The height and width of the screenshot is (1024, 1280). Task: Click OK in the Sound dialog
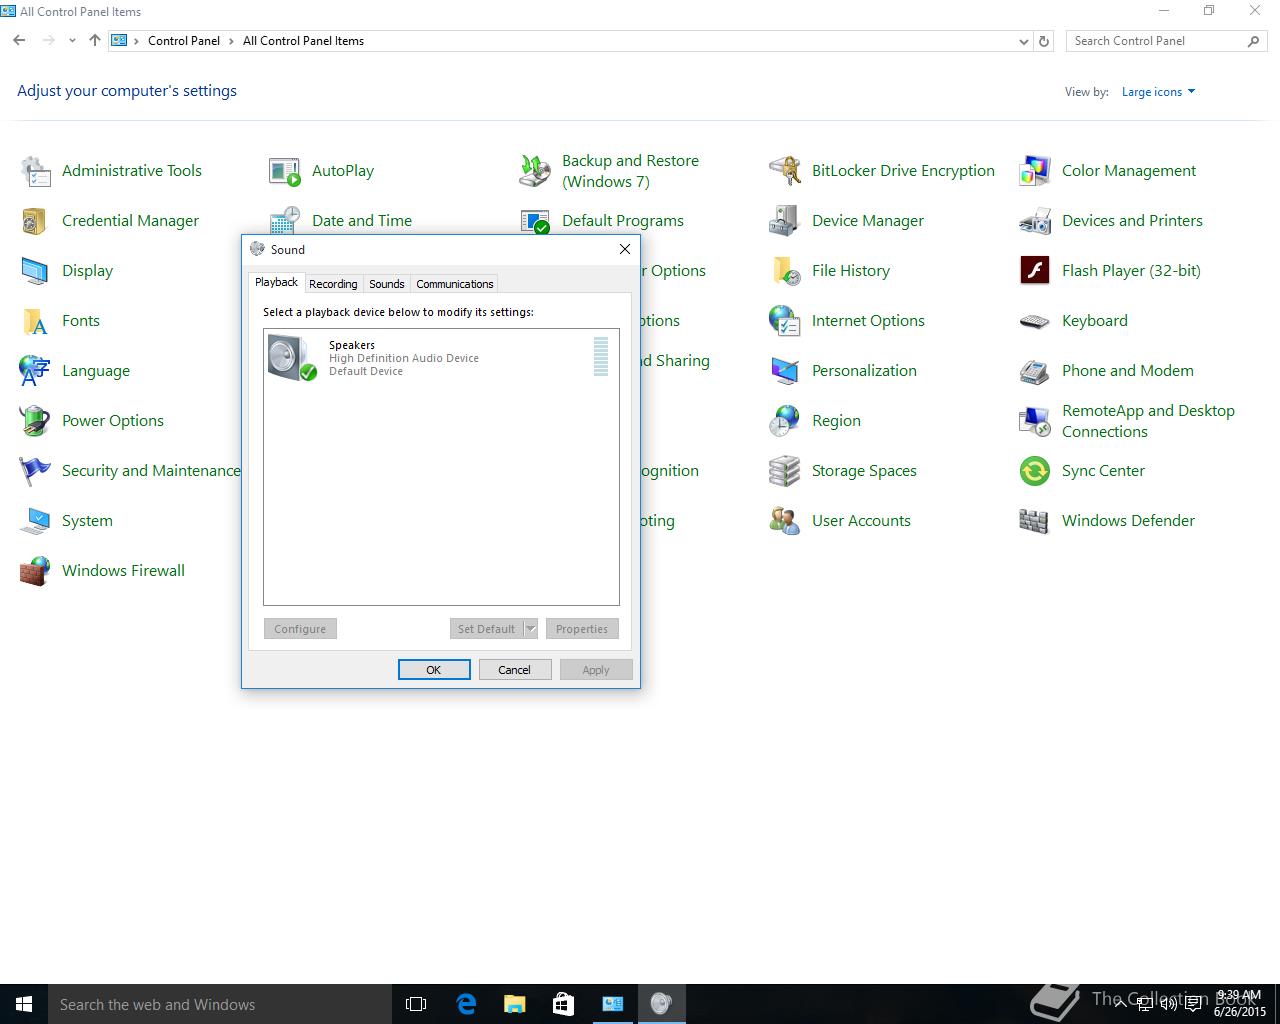(x=434, y=670)
